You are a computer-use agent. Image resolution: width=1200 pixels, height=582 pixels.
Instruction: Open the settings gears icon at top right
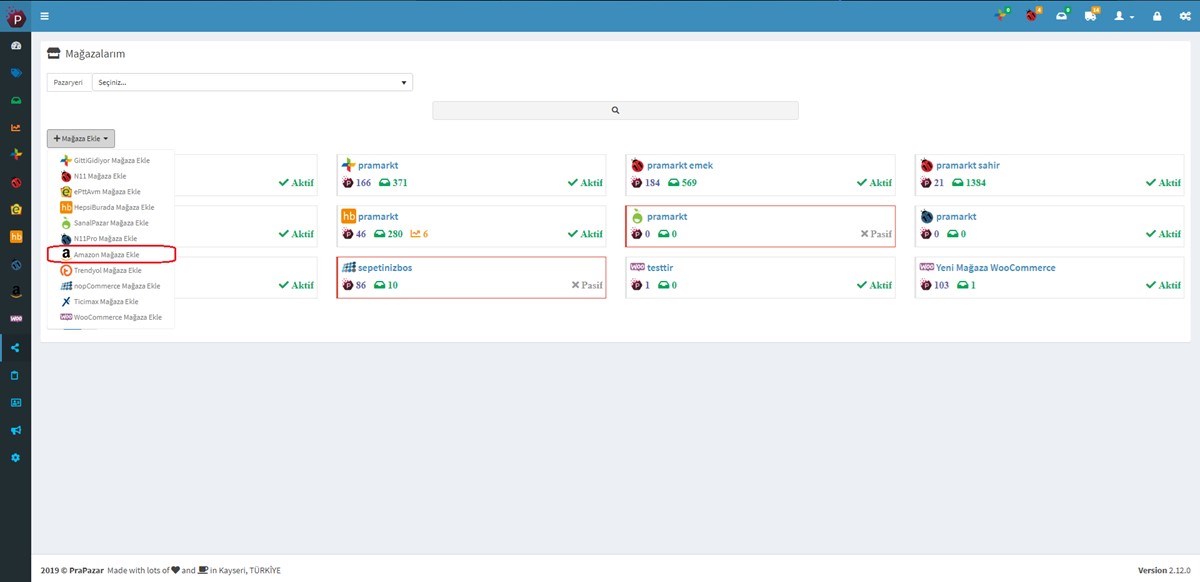[1185, 16]
